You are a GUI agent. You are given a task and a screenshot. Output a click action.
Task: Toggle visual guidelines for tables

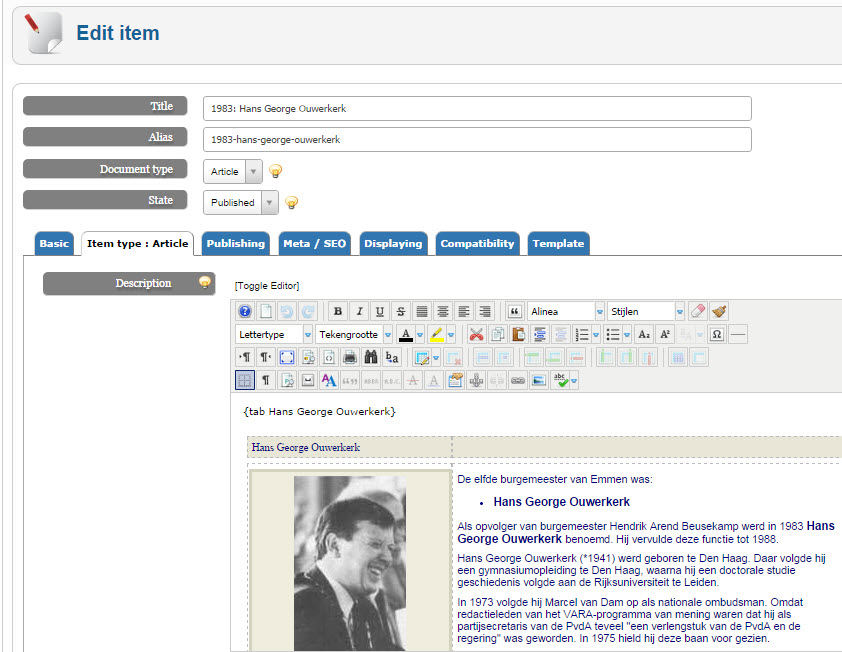[245, 381]
